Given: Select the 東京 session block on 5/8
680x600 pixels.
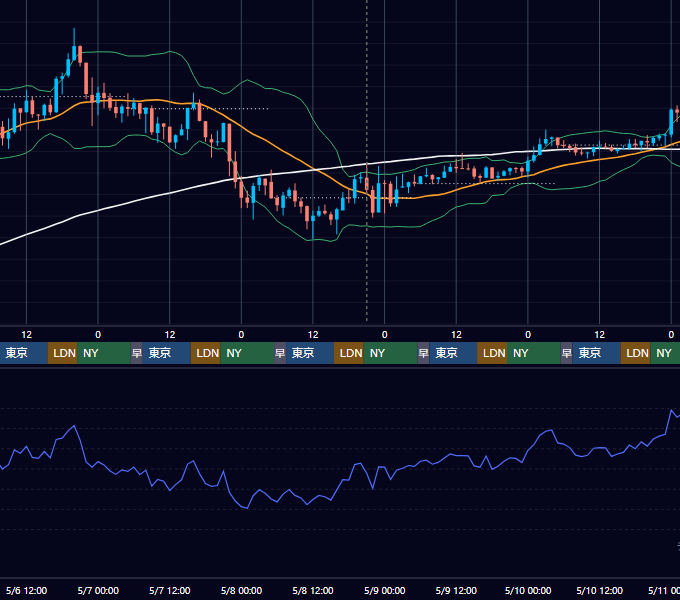Looking at the screenshot, I should (310, 353).
